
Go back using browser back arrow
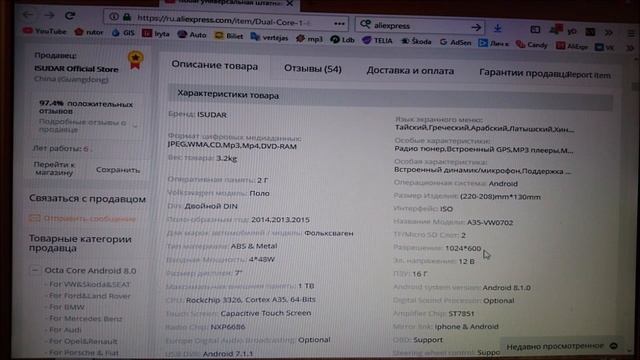click(x=28, y=15)
